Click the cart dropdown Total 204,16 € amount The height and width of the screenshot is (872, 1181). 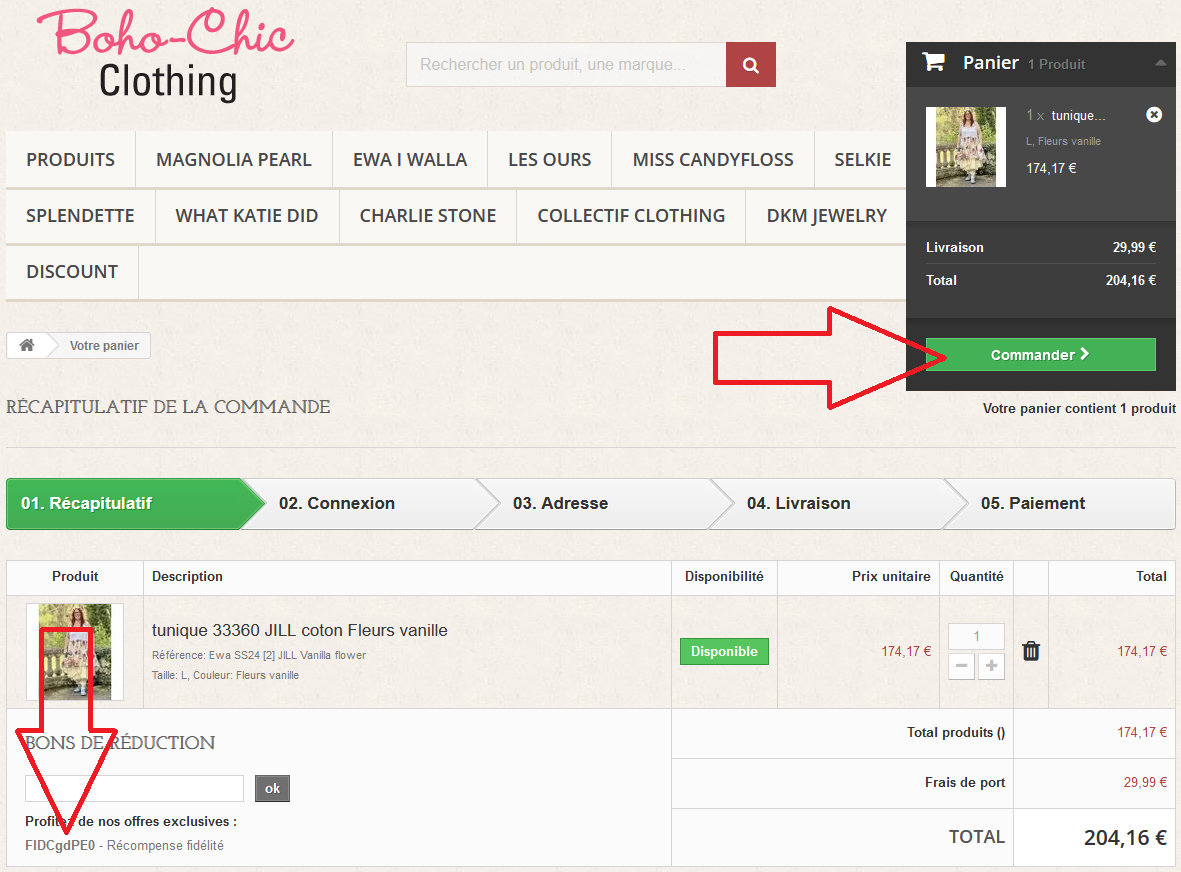pyautogui.click(x=1131, y=280)
